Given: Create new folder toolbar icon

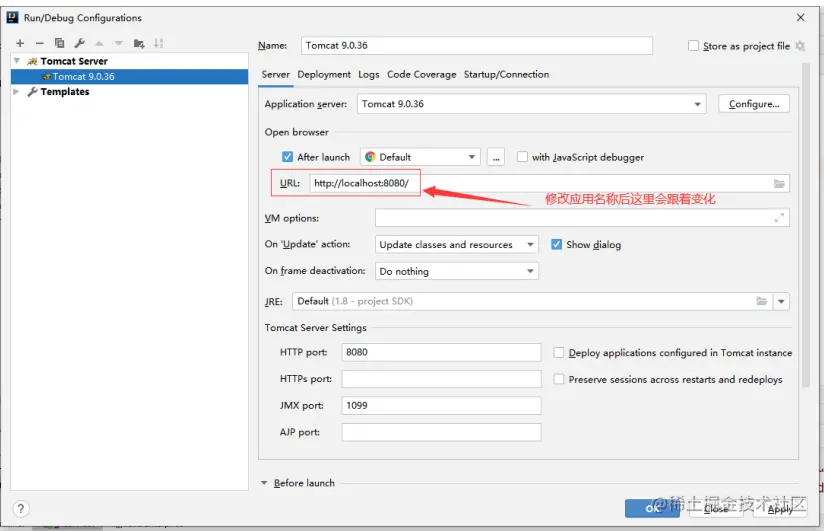Looking at the screenshot, I should (x=139, y=44).
